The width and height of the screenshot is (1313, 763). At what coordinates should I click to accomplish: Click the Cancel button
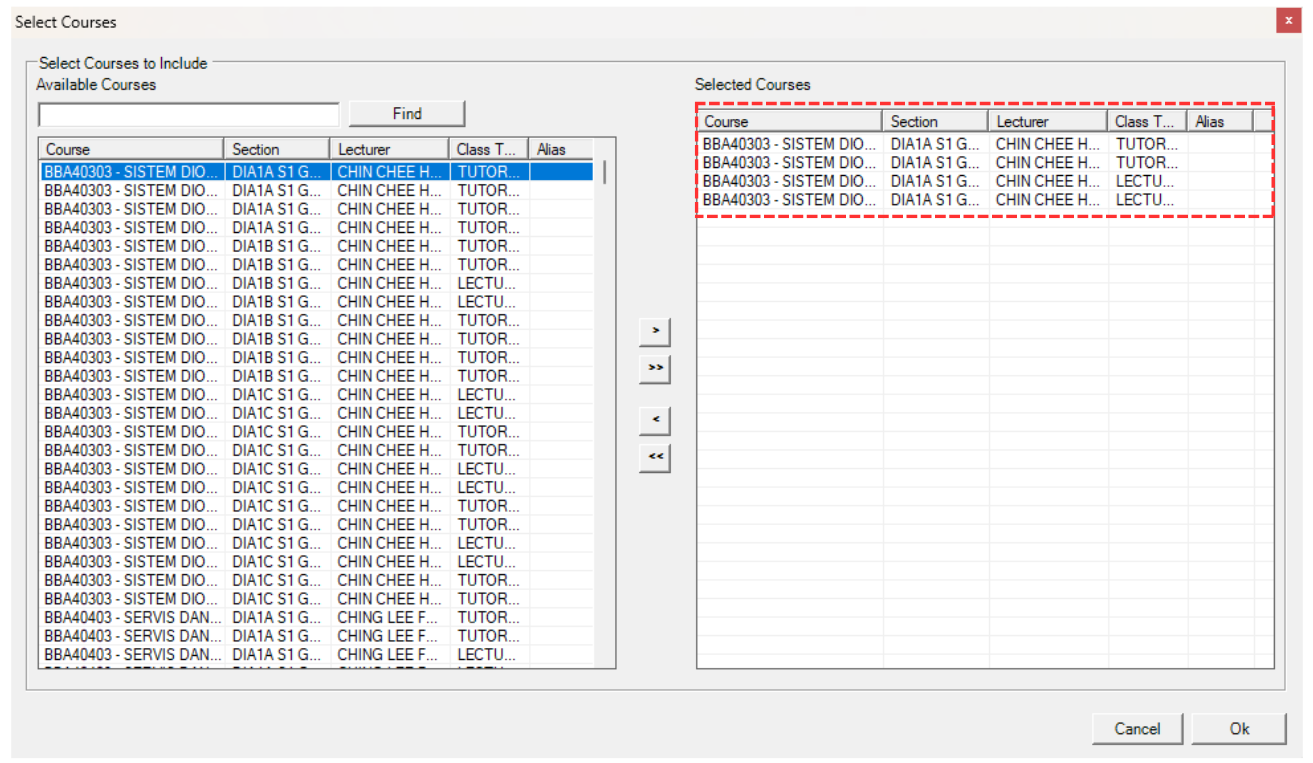(1137, 729)
